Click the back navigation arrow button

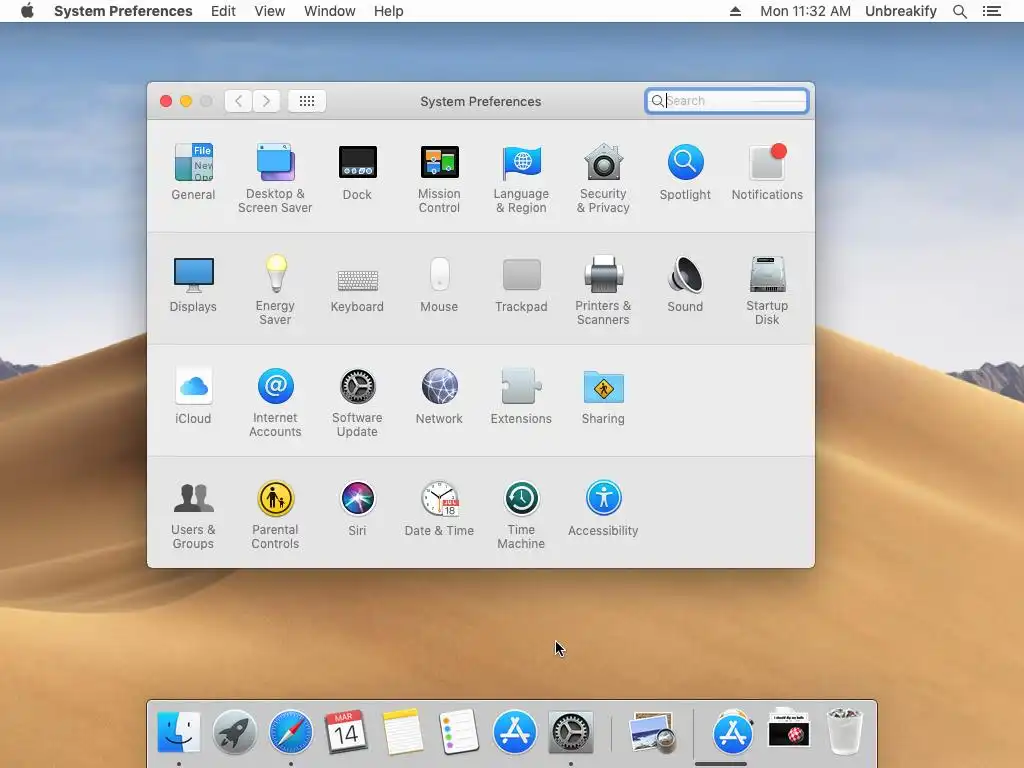[x=238, y=101]
